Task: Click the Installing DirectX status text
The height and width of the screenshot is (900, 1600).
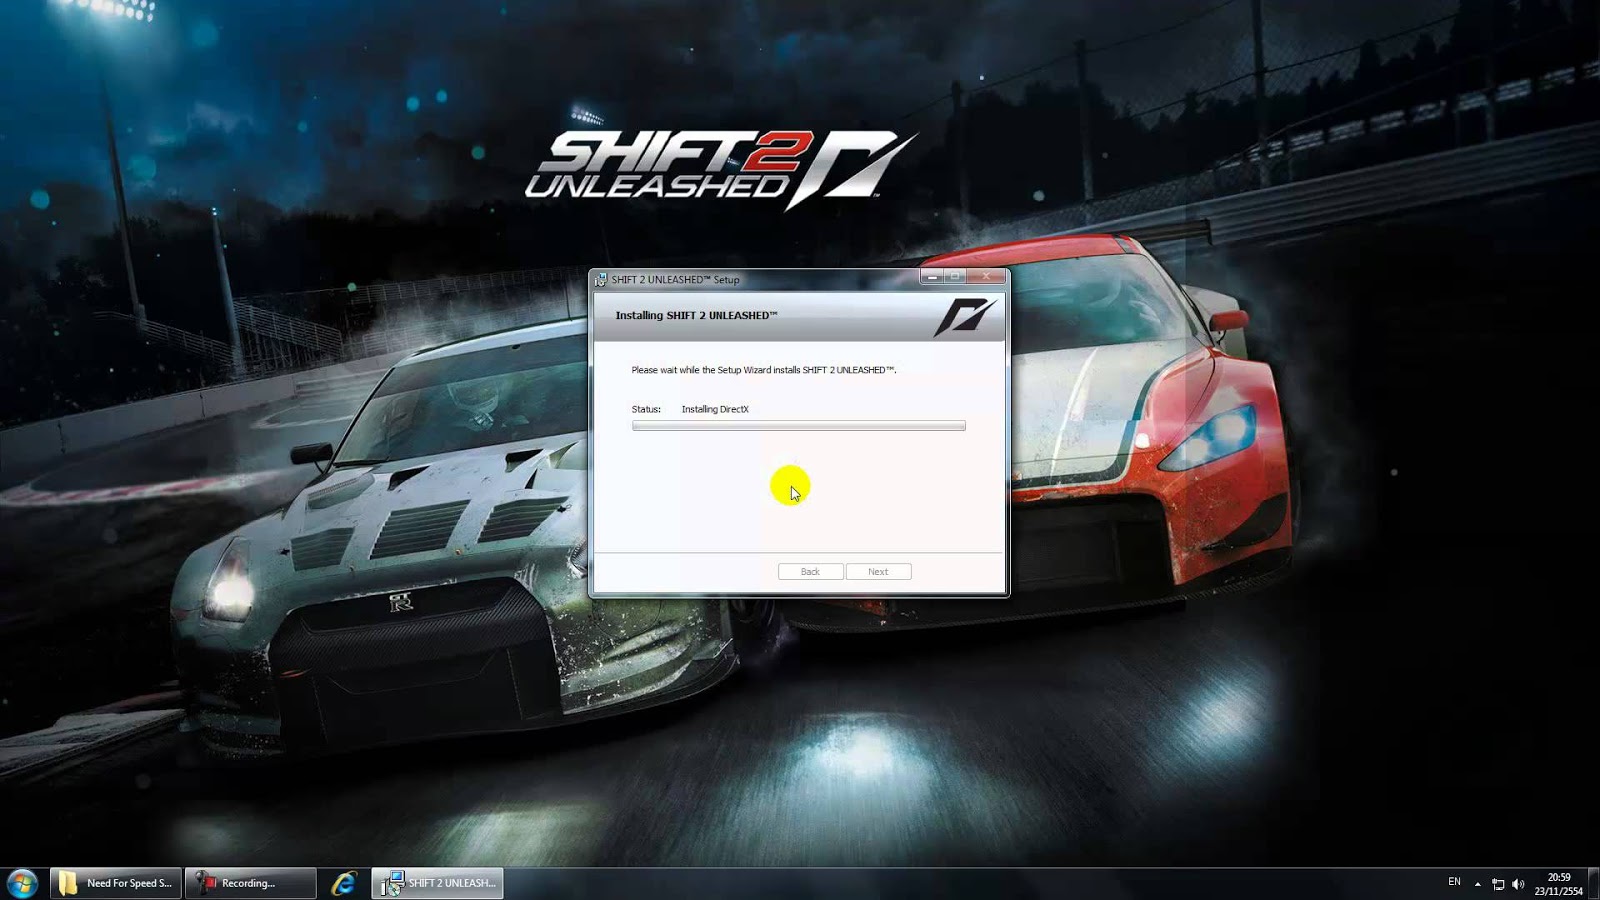Action: pos(717,409)
